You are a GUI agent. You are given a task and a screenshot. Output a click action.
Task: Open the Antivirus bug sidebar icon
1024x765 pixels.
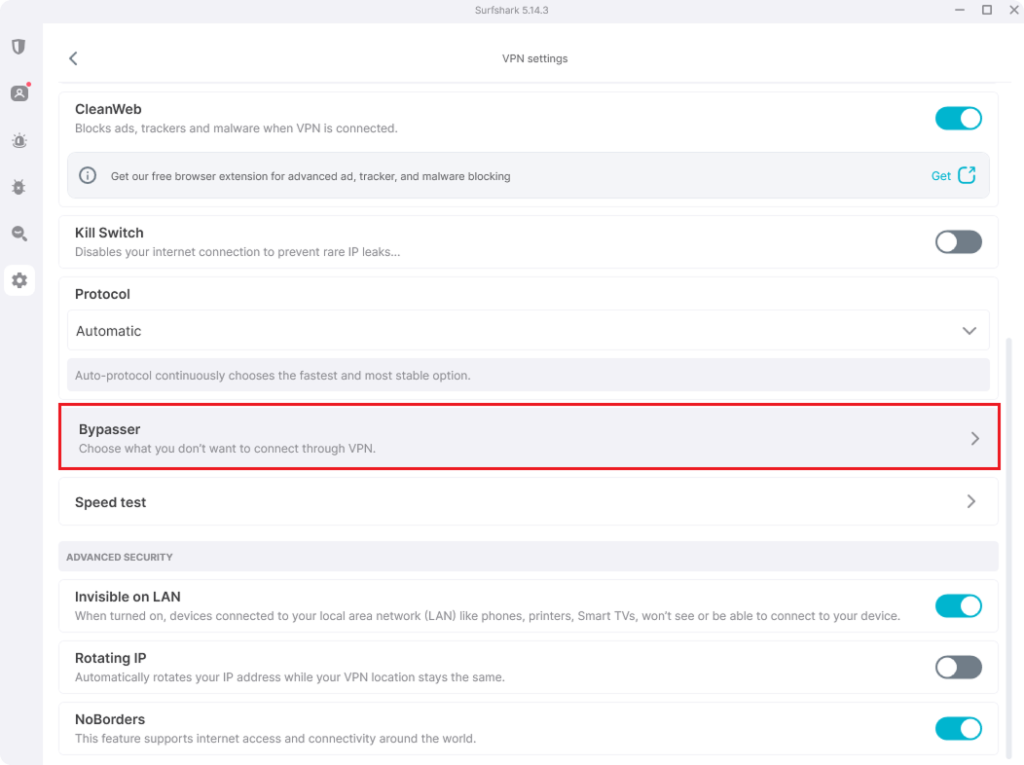pyautogui.click(x=19, y=187)
